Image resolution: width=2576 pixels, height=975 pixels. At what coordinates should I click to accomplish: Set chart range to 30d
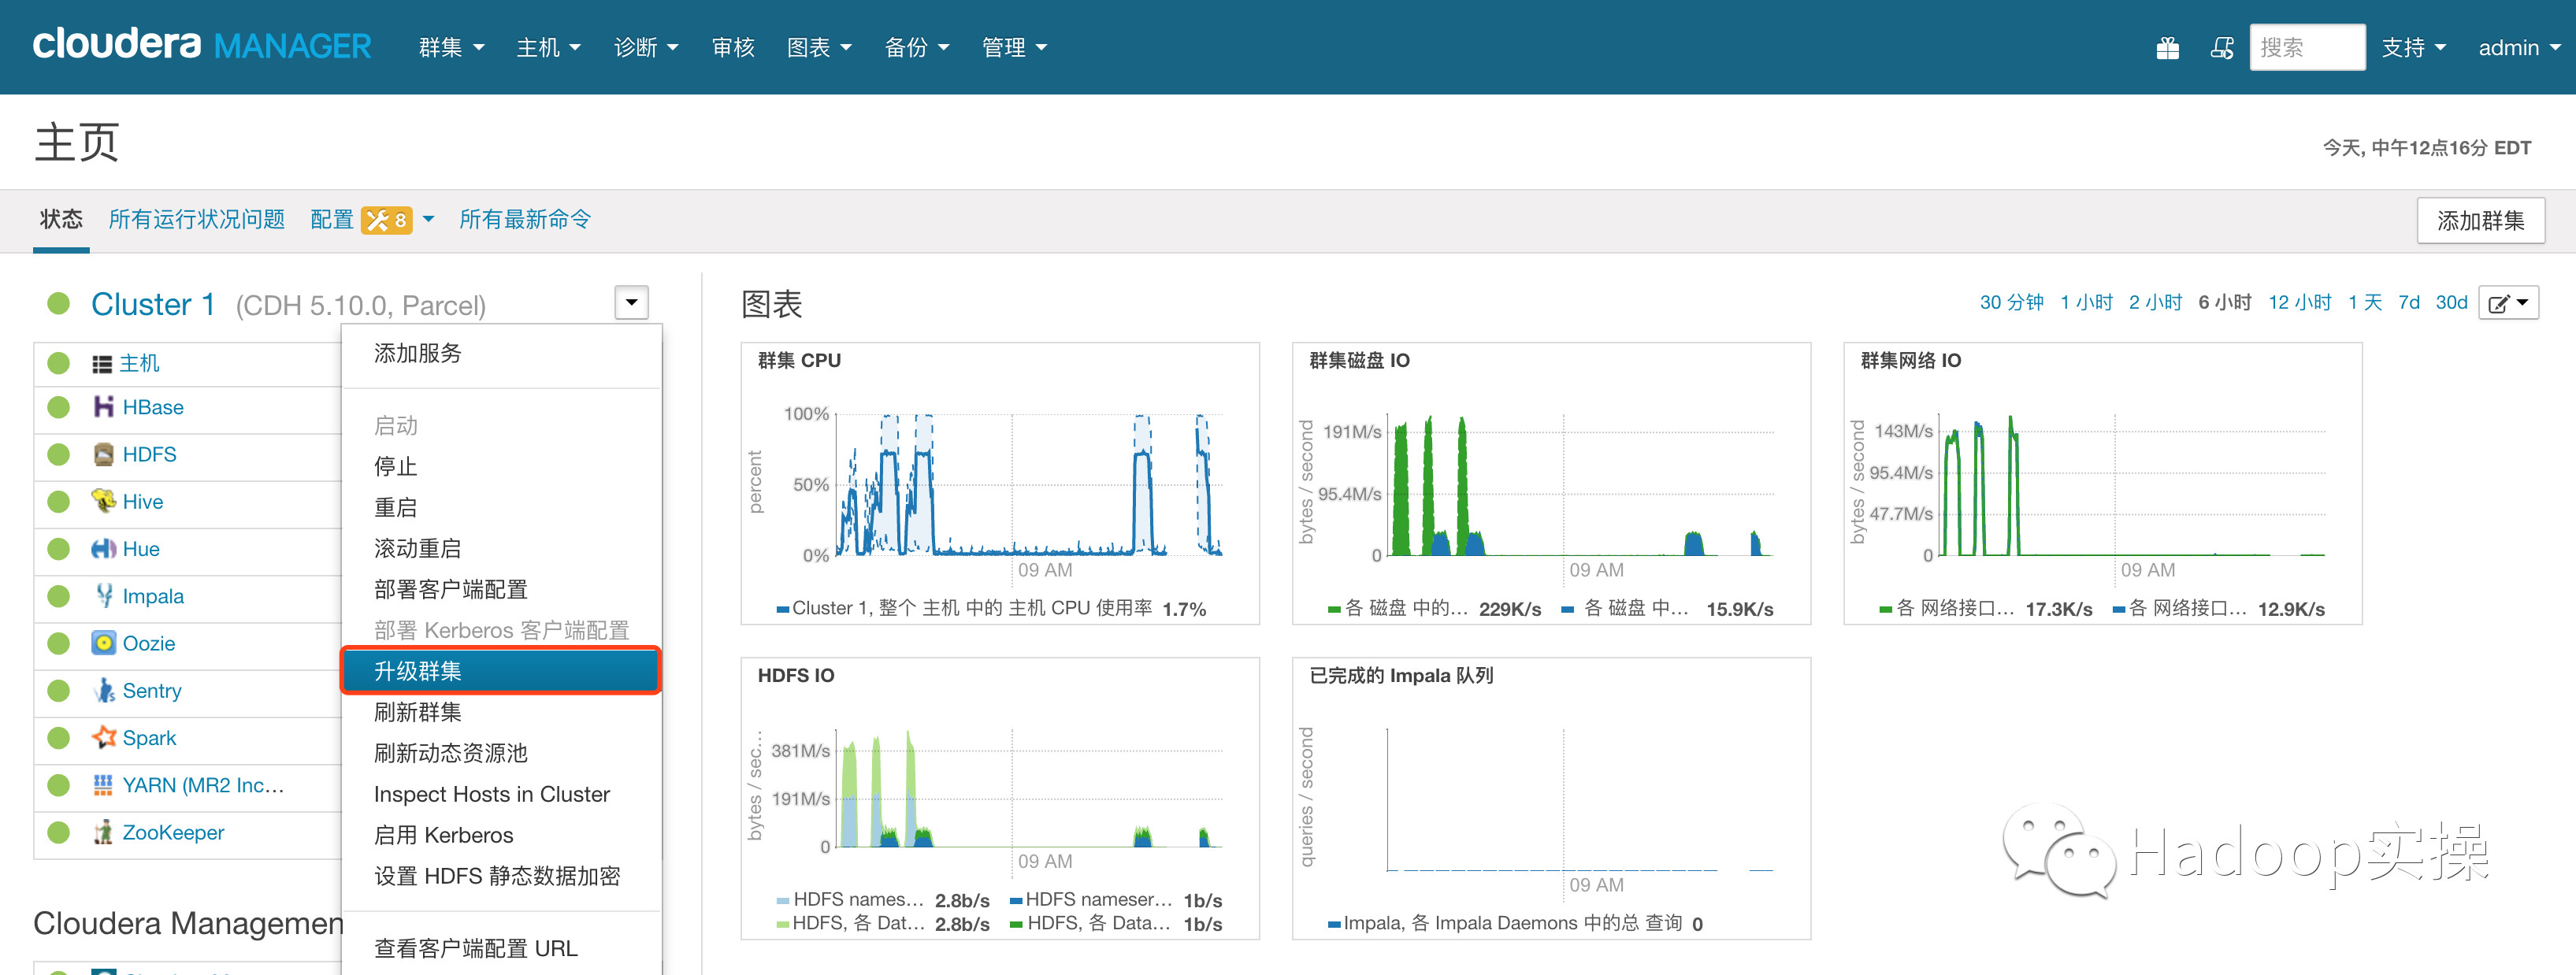(2452, 302)
